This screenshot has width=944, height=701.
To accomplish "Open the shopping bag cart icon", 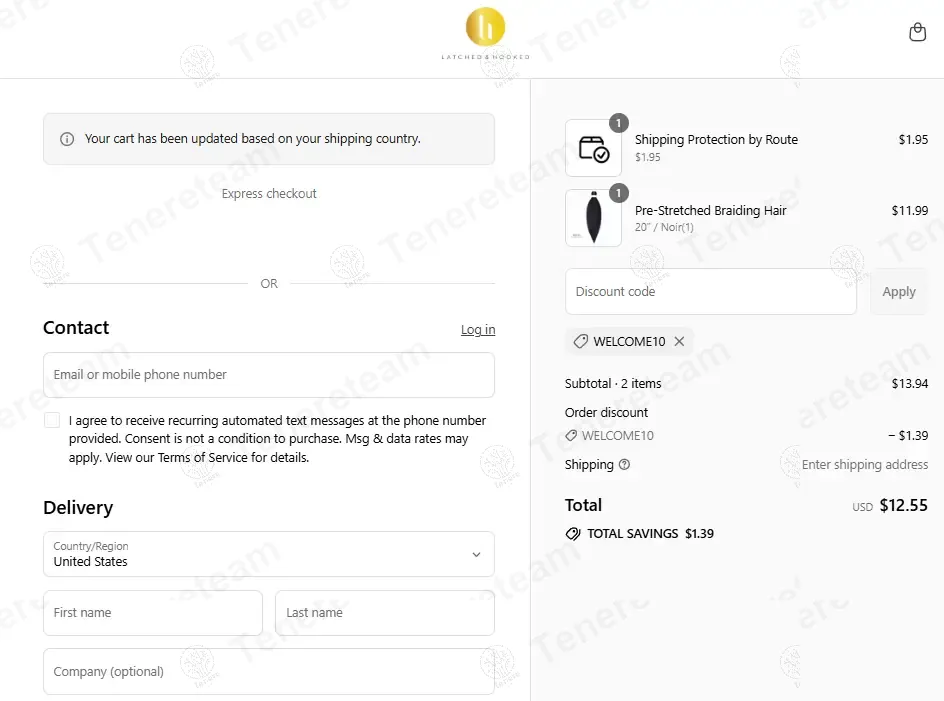I will 917,32.
